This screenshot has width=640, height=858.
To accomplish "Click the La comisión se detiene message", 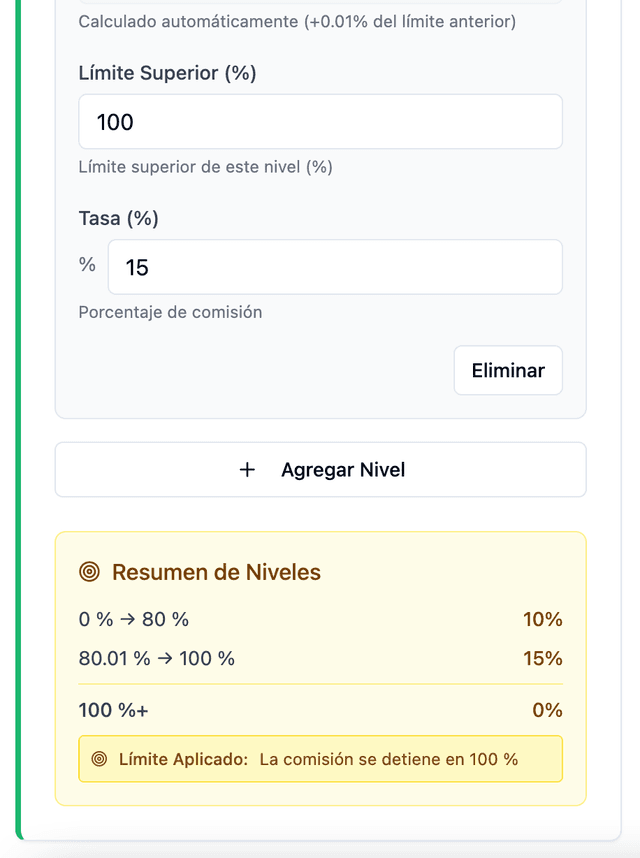I will (388, 759).
